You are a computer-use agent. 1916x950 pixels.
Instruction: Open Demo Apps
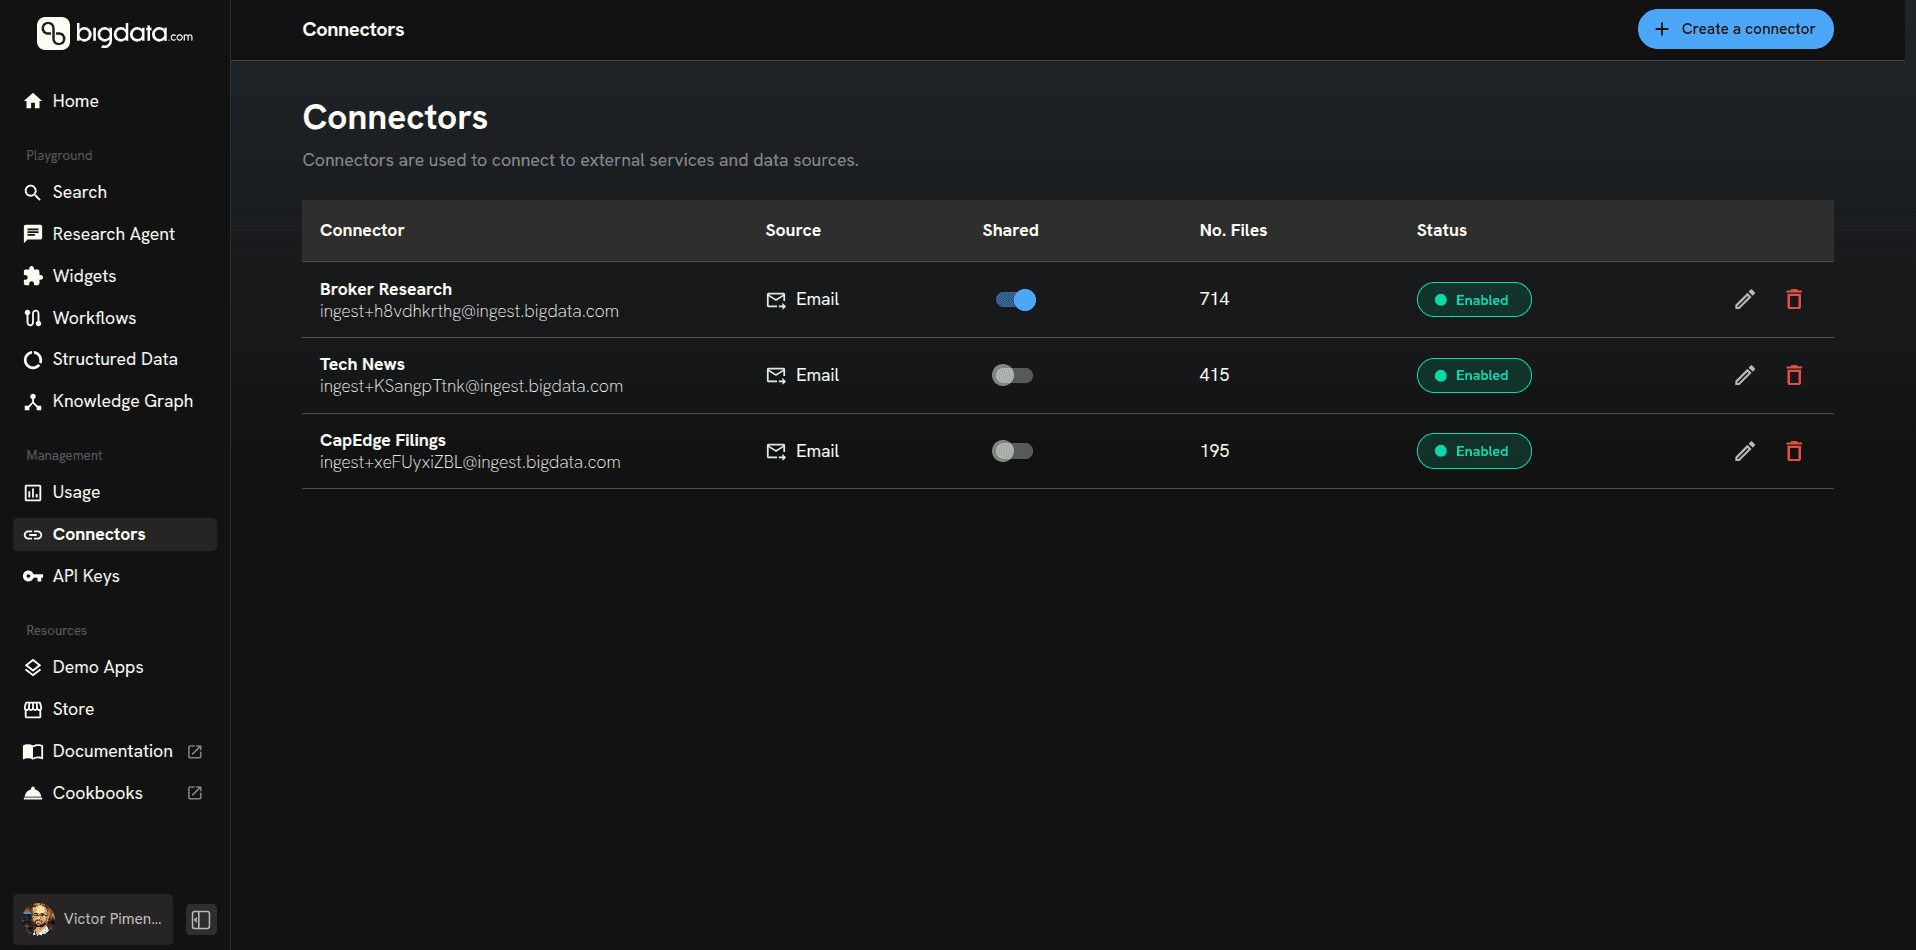point(115,667)
